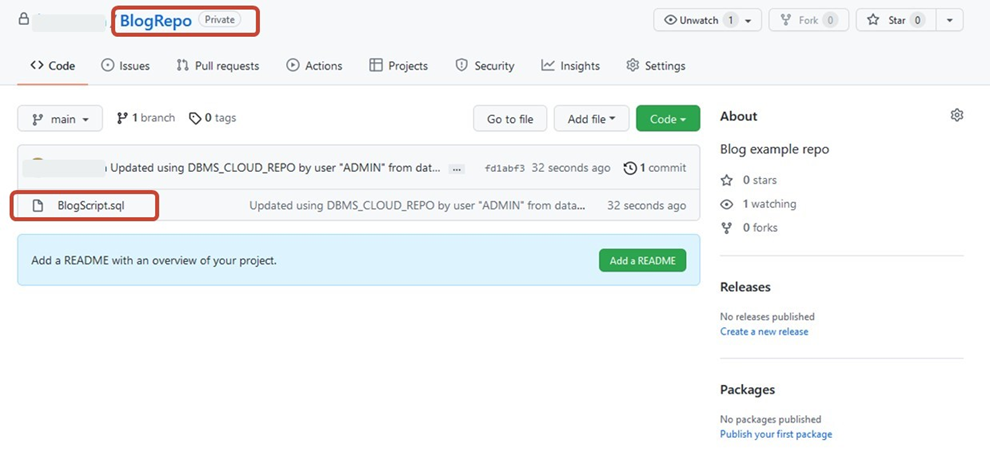Open commit hash fd1abf3
This screenshot has height=472, width=990.
coord(504,168)
